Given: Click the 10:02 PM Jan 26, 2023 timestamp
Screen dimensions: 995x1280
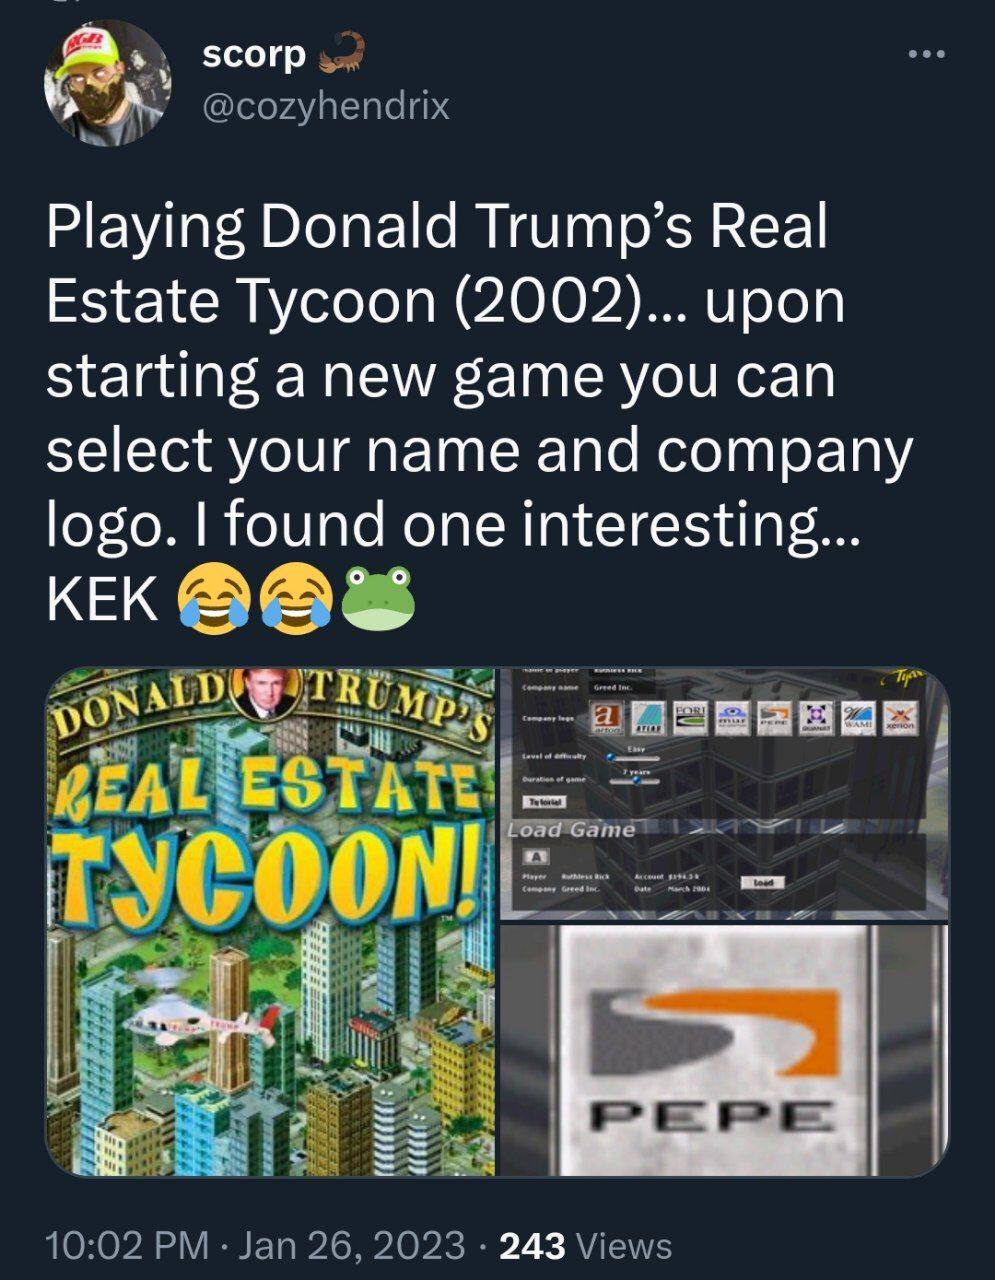Looking at the screenshot, I should (x=256, y=1245).
